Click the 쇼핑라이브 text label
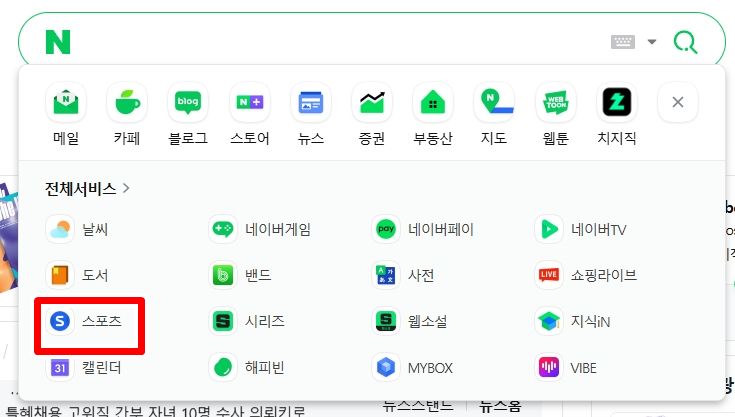The height and width of the screenshot is (417, 735). pyautogui.click(x=604, y=275)
